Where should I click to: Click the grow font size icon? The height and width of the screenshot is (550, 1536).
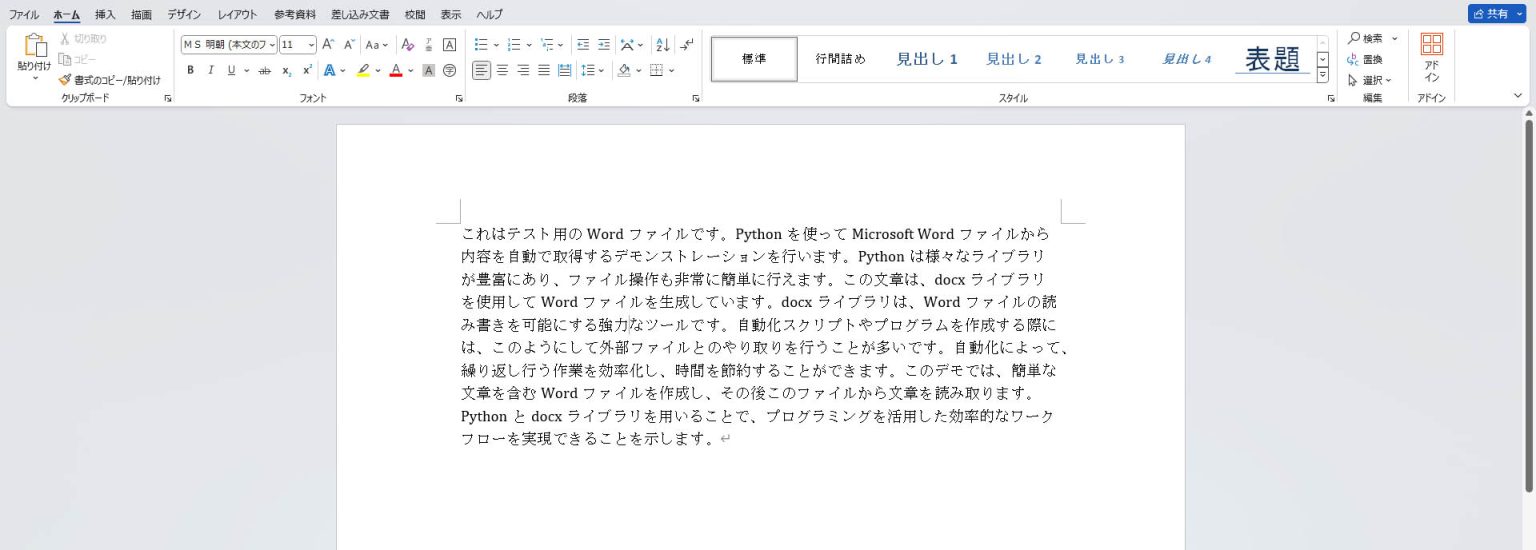click(328, 45)
